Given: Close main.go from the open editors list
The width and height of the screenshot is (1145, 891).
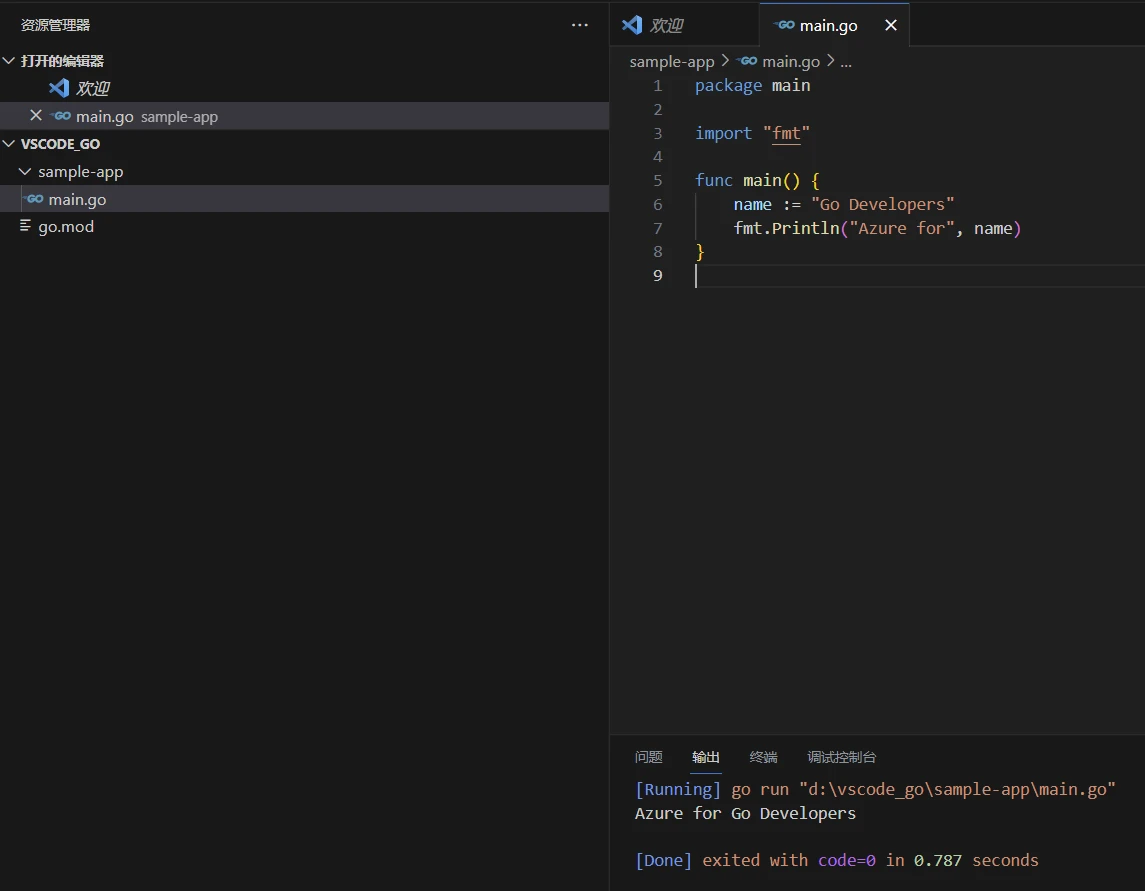Looking at the screenshot, I should click(36, 115).
